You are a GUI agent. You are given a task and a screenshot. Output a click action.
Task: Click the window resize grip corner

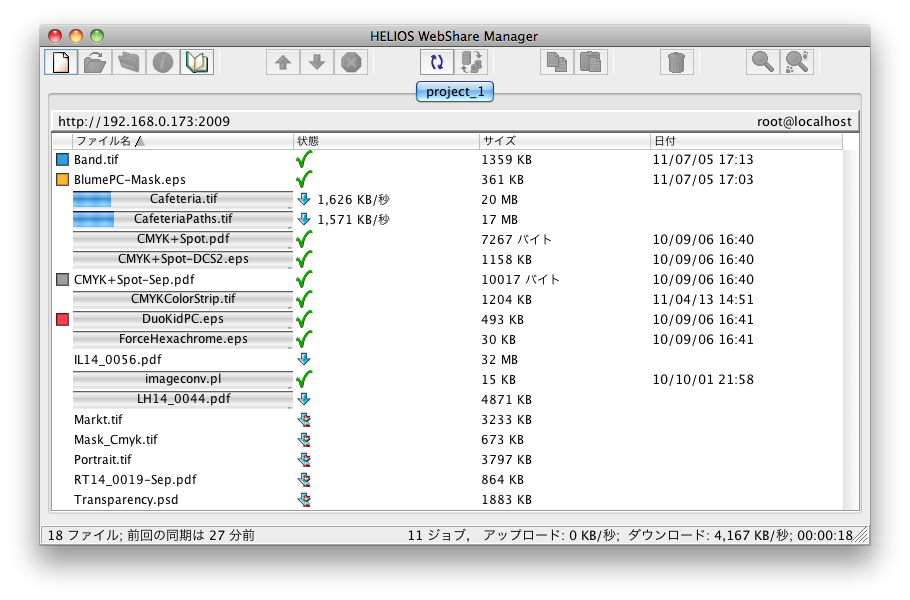tap(861, 536)
